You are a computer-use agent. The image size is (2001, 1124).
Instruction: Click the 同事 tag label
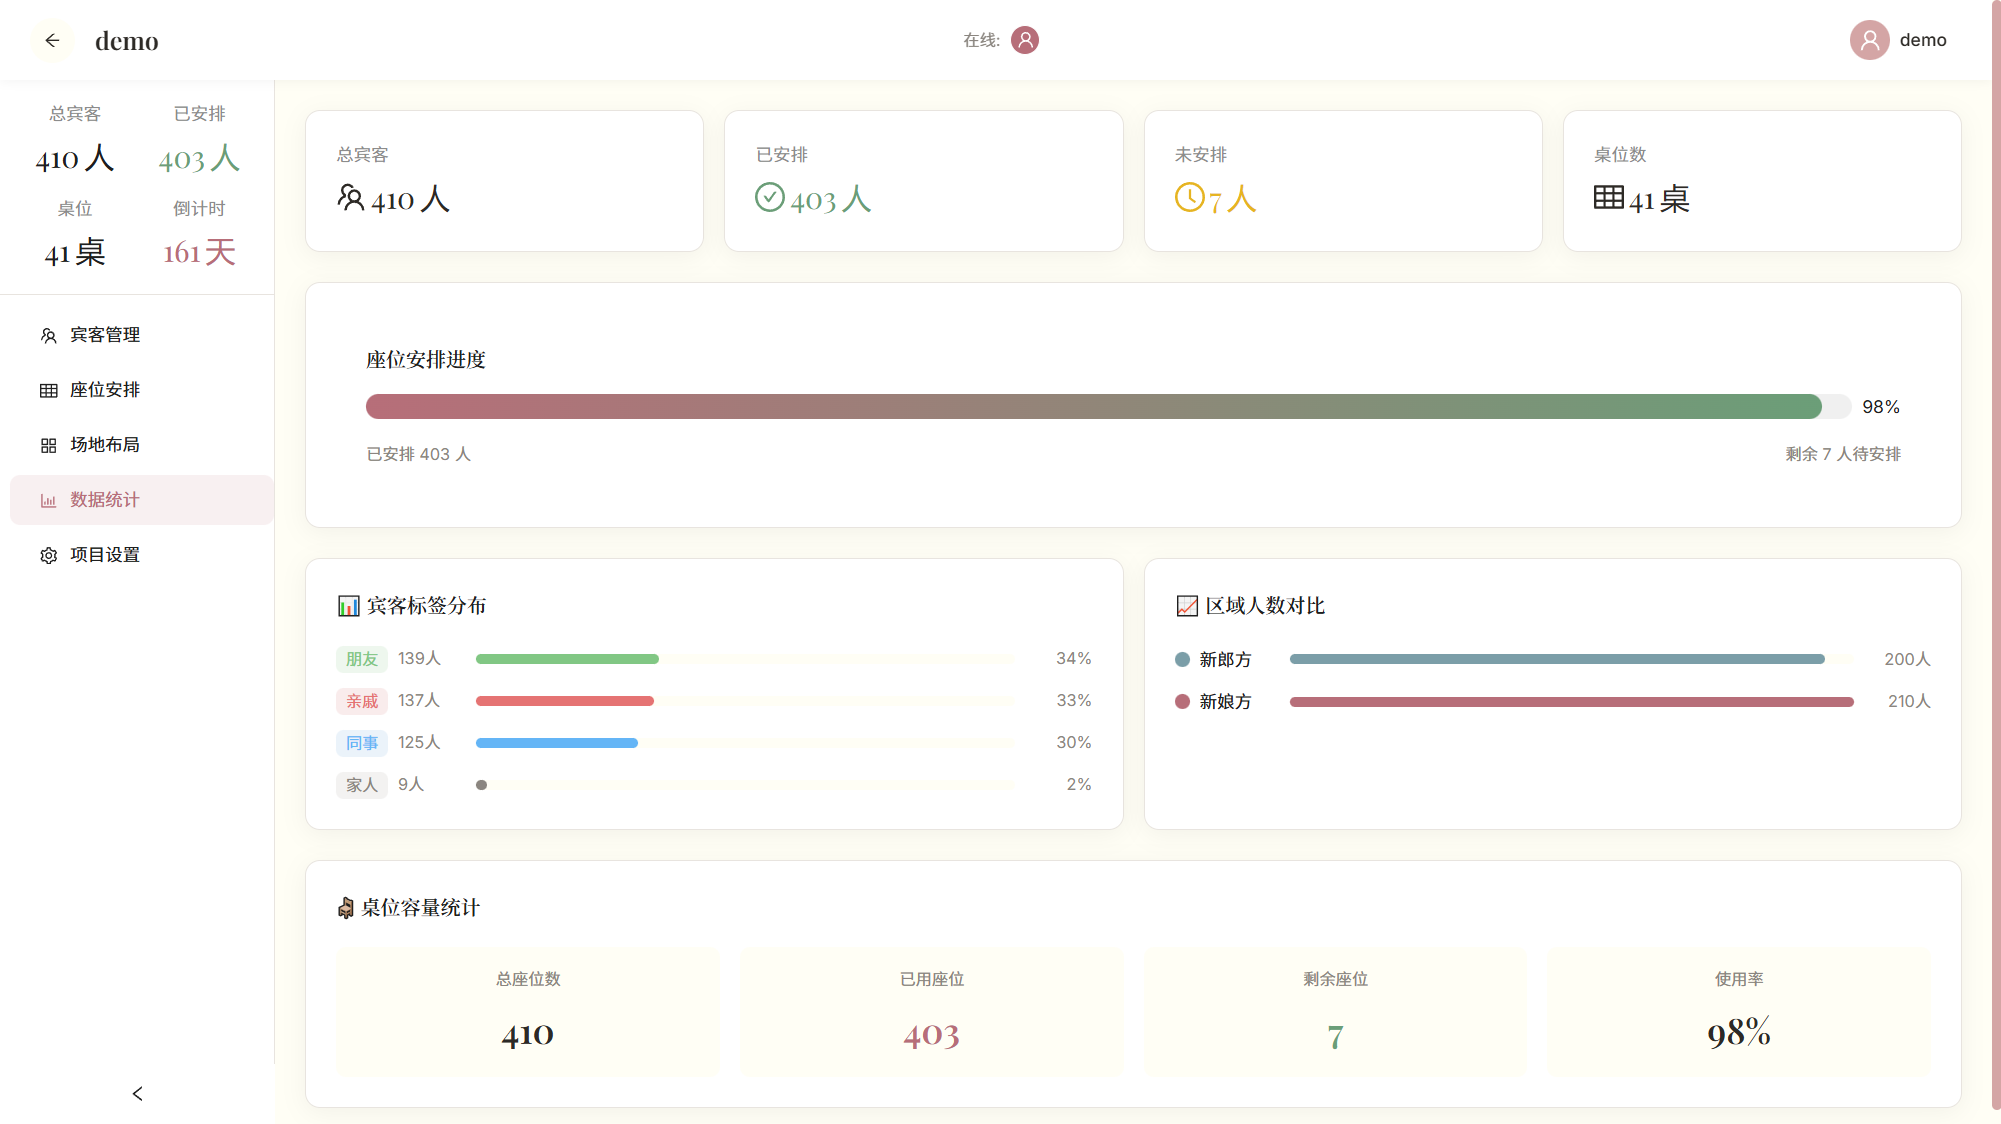[x=362, y=743]
